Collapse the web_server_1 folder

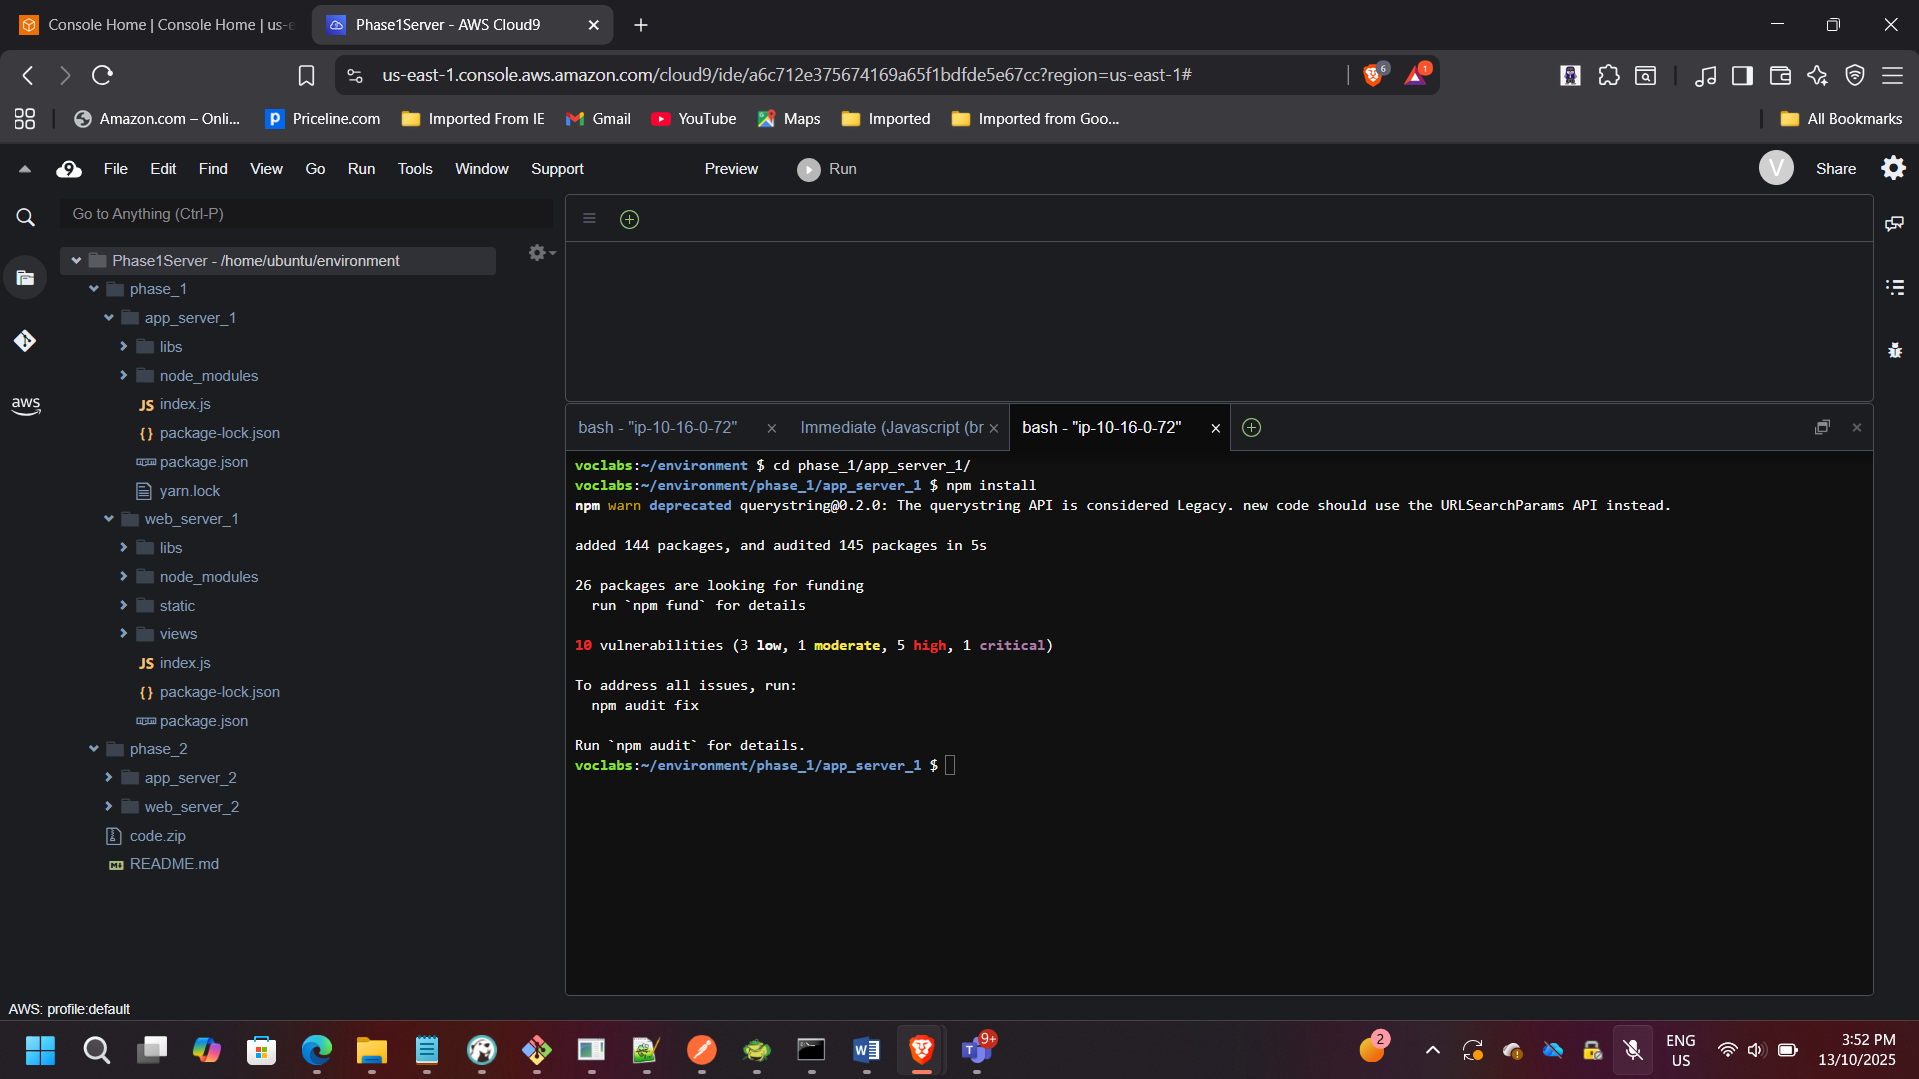click(x=109, y=519)
